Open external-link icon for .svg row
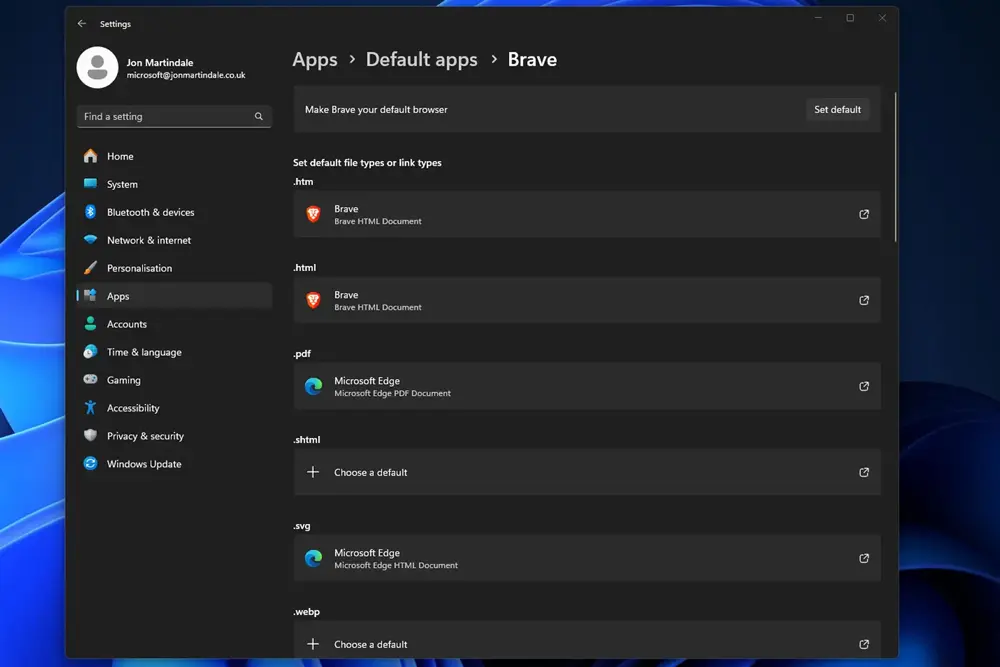The height and width of the screenshot is (667, 1000). pyautogui.click(x=864, y=559)
